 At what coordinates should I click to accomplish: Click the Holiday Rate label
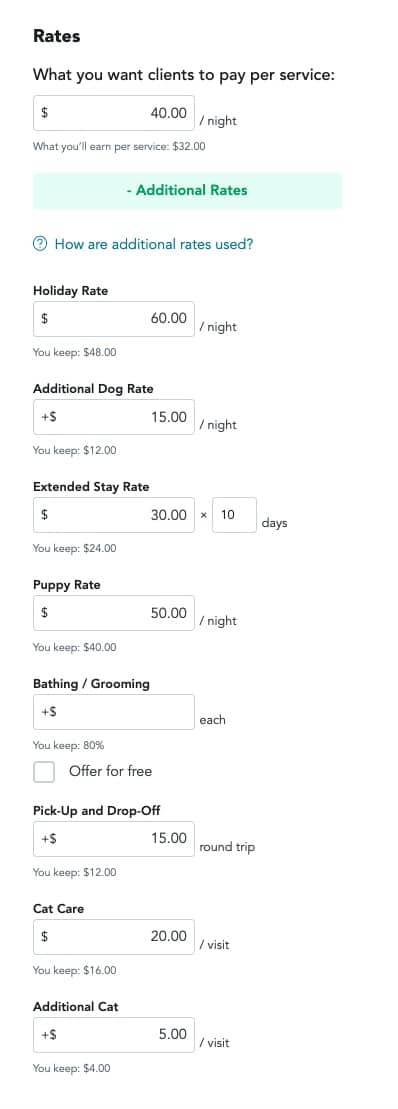pos(71,291)
